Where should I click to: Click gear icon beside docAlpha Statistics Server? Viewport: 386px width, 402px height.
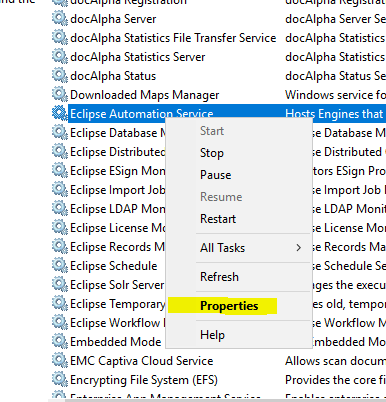60,57
